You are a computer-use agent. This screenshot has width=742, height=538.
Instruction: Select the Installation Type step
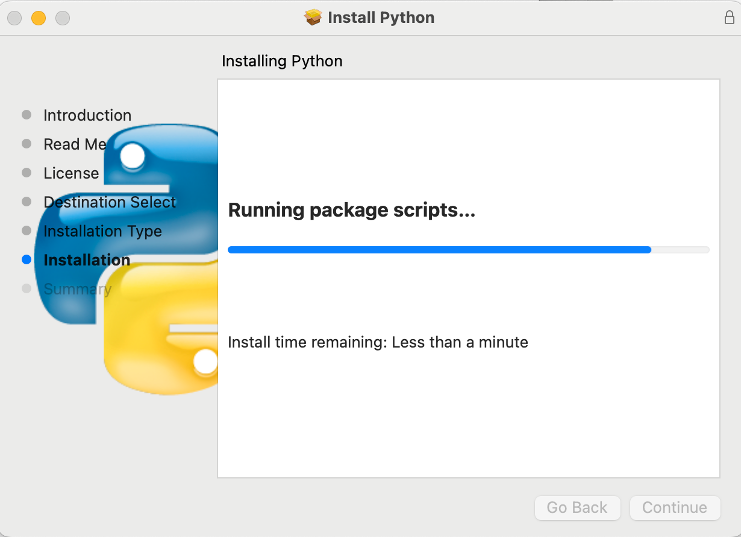103,231
